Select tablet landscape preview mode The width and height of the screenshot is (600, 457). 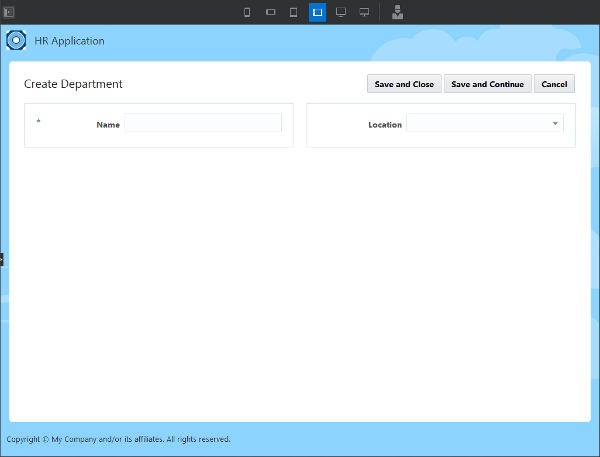click(x=317, y=12)
